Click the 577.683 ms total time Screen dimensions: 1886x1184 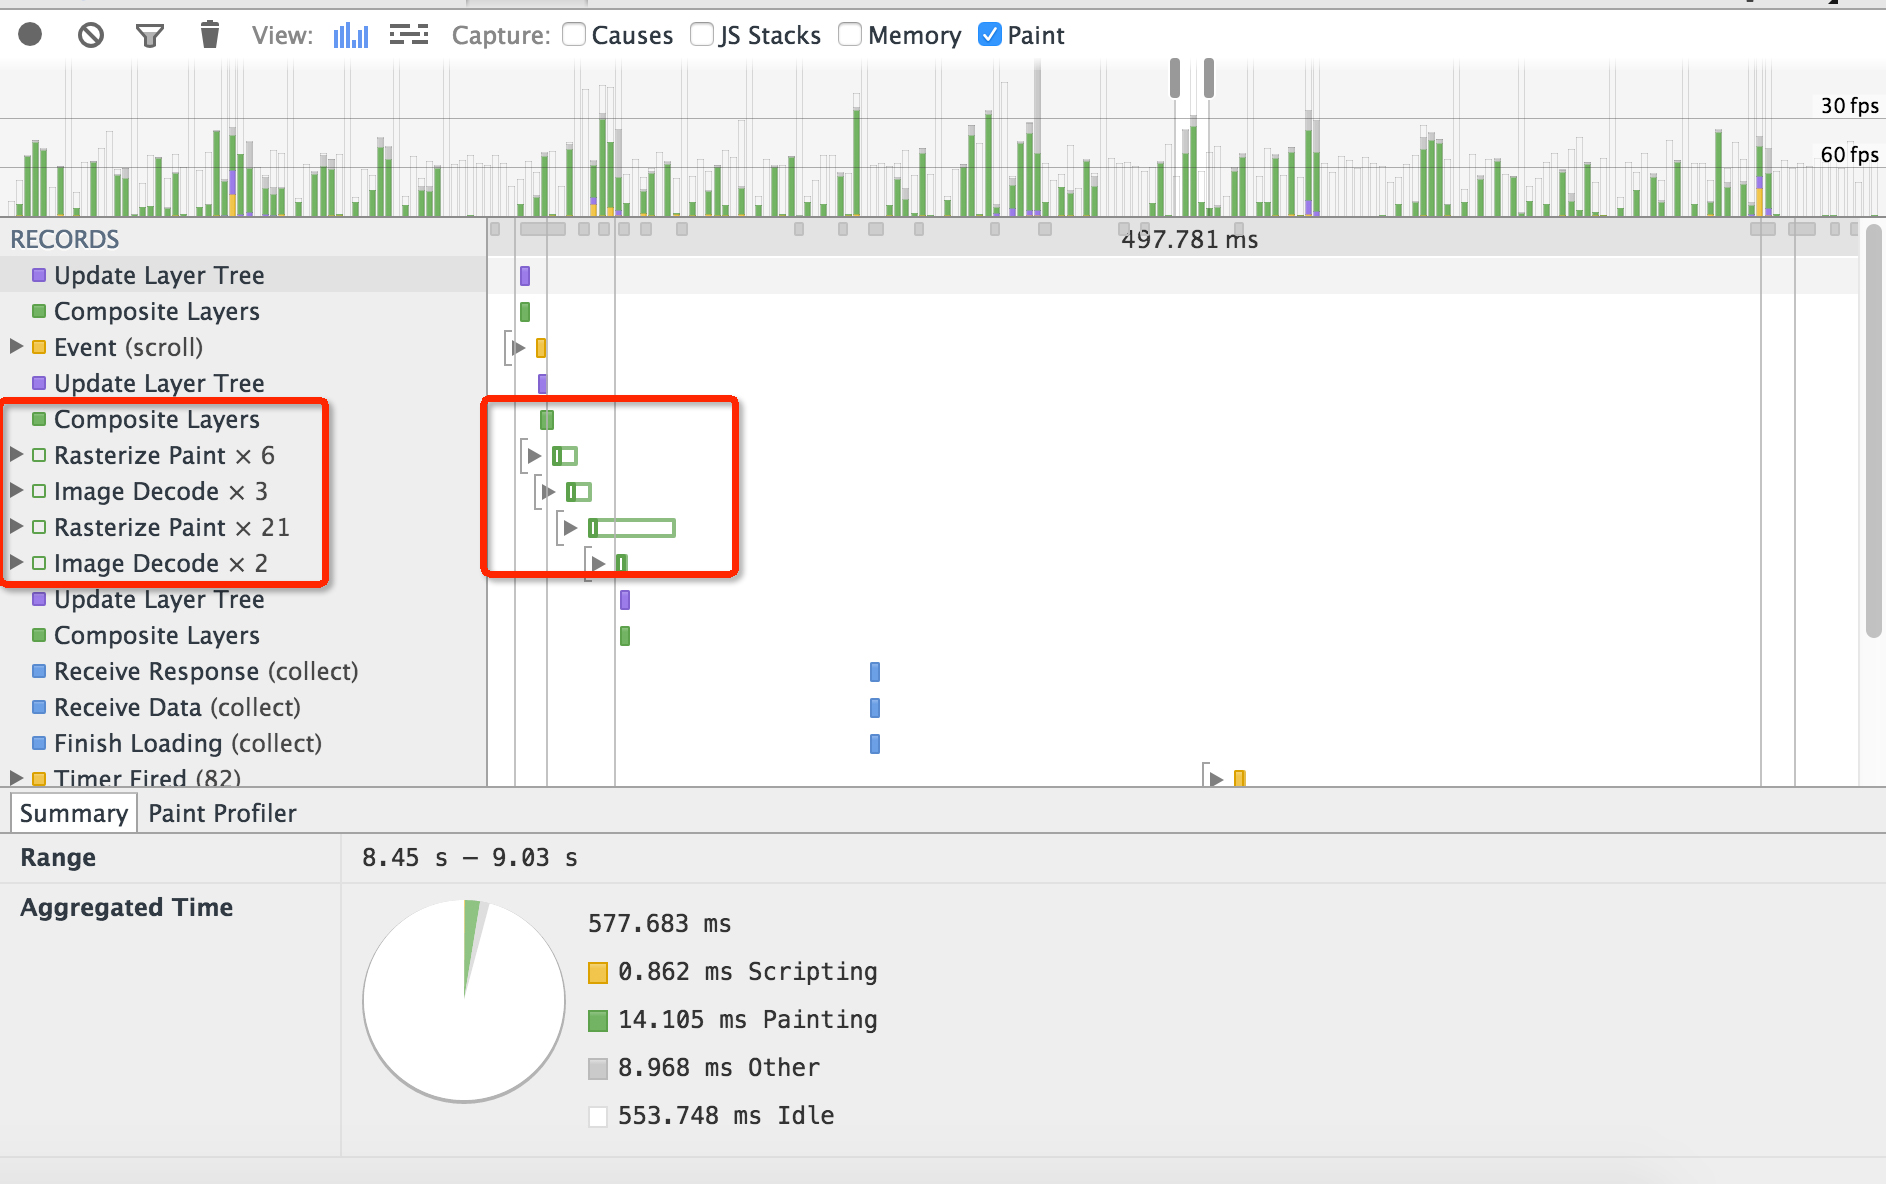[660, 923]
